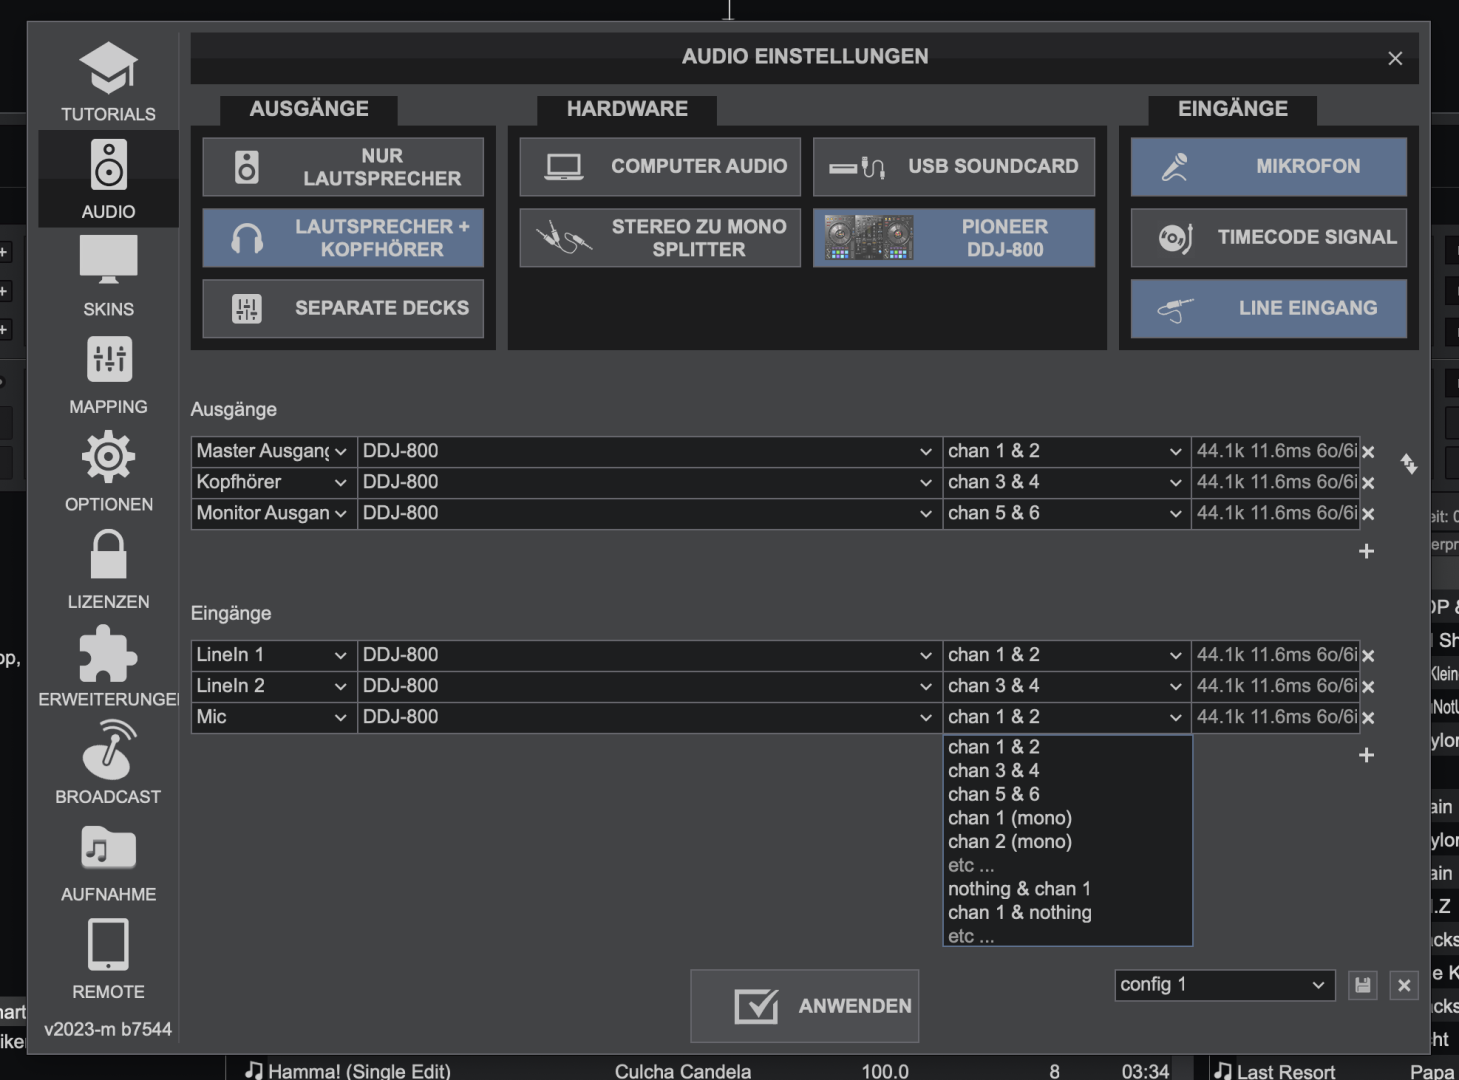This screenshot has width=1459, height=1080.
Task: Open the Tutorials section
Action: click(108, 82)
